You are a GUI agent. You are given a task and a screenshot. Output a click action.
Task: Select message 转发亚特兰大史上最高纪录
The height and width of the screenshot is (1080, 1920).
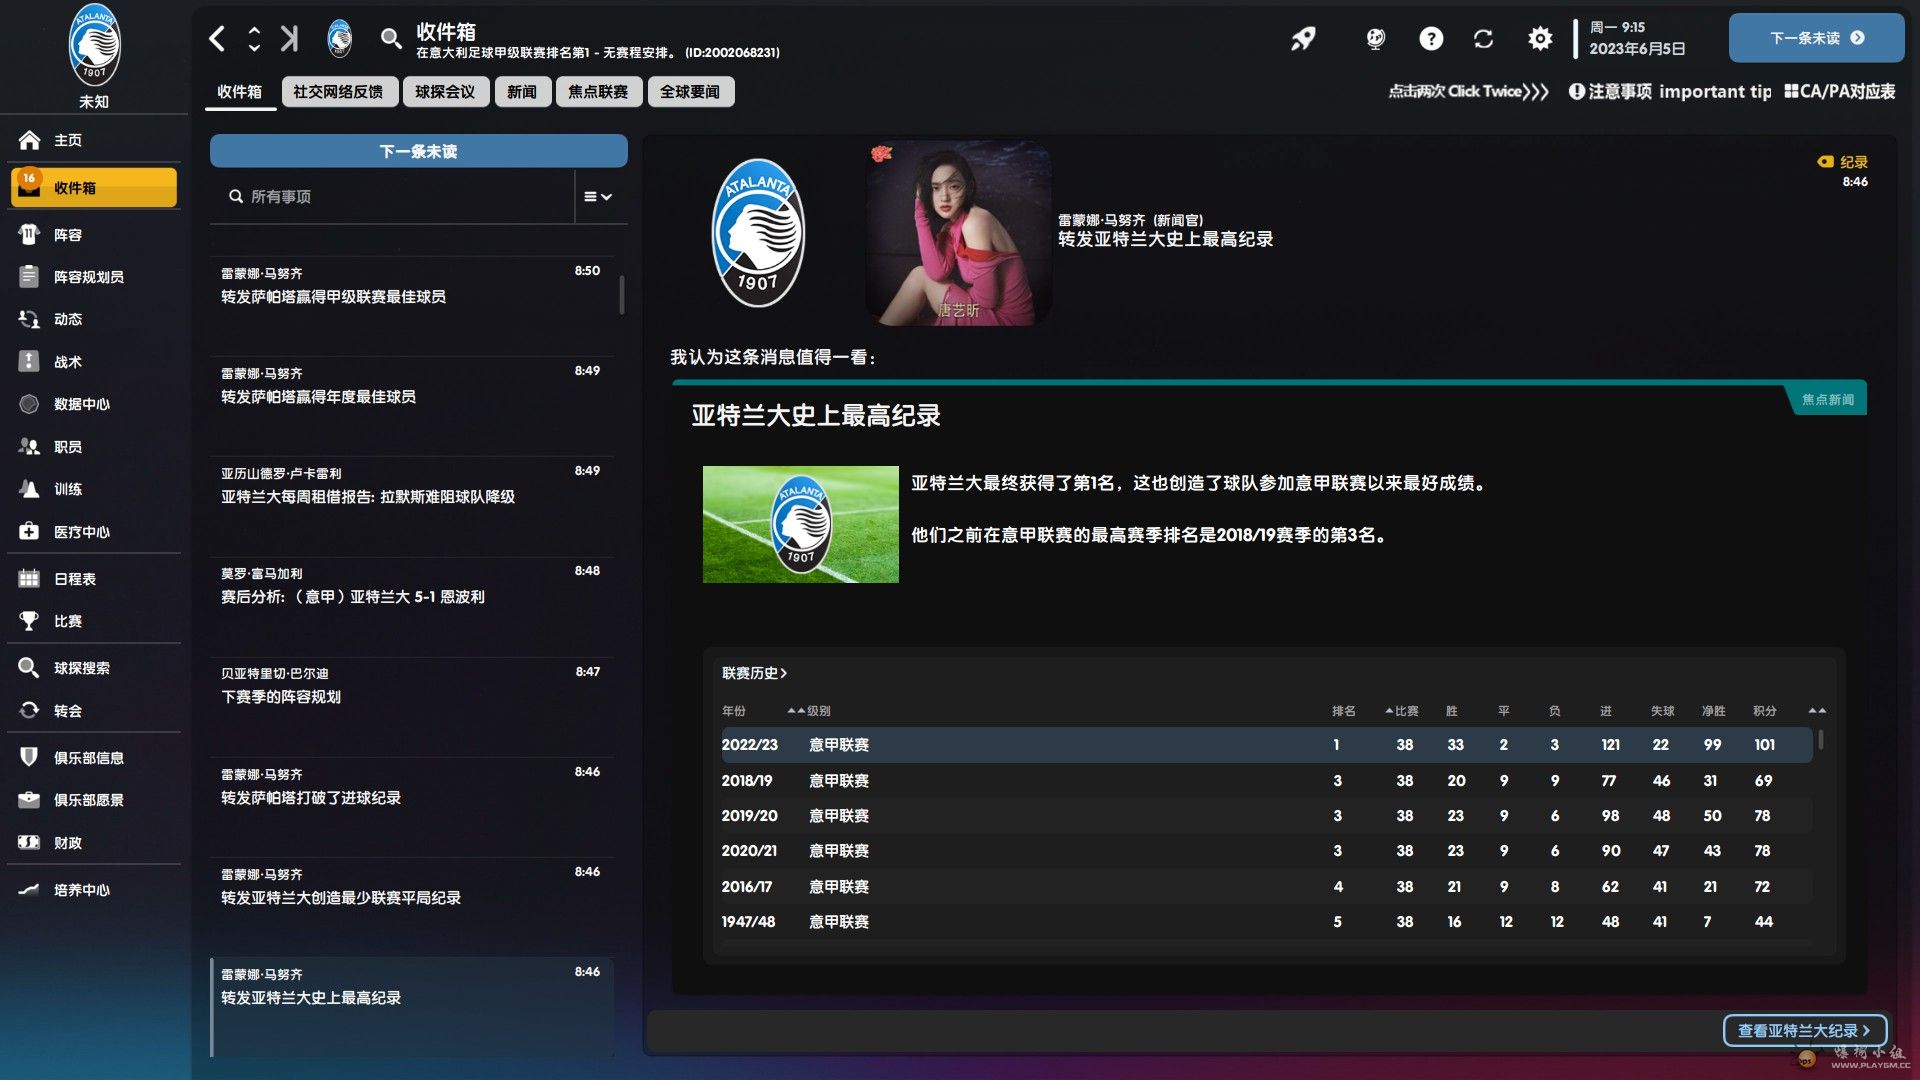click(x=412, y=1007)
